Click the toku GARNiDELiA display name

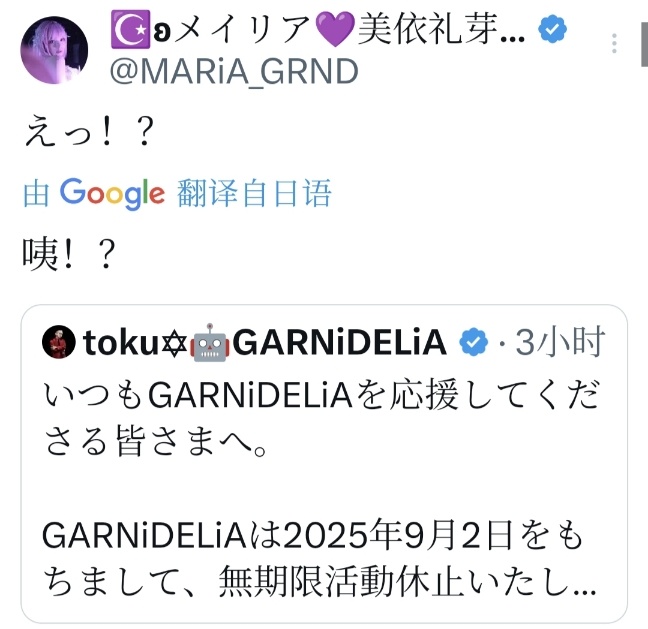[265, 343]
